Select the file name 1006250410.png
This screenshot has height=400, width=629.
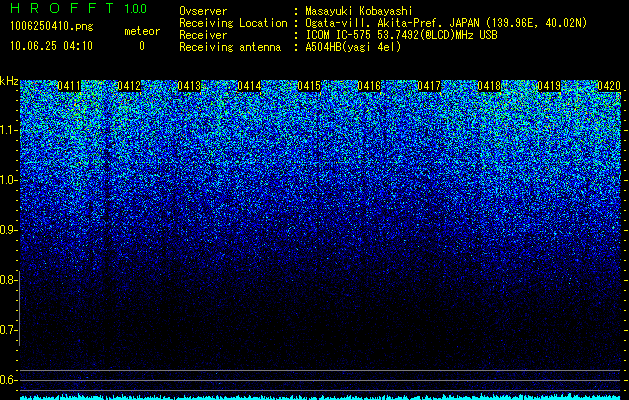[51, 26]
